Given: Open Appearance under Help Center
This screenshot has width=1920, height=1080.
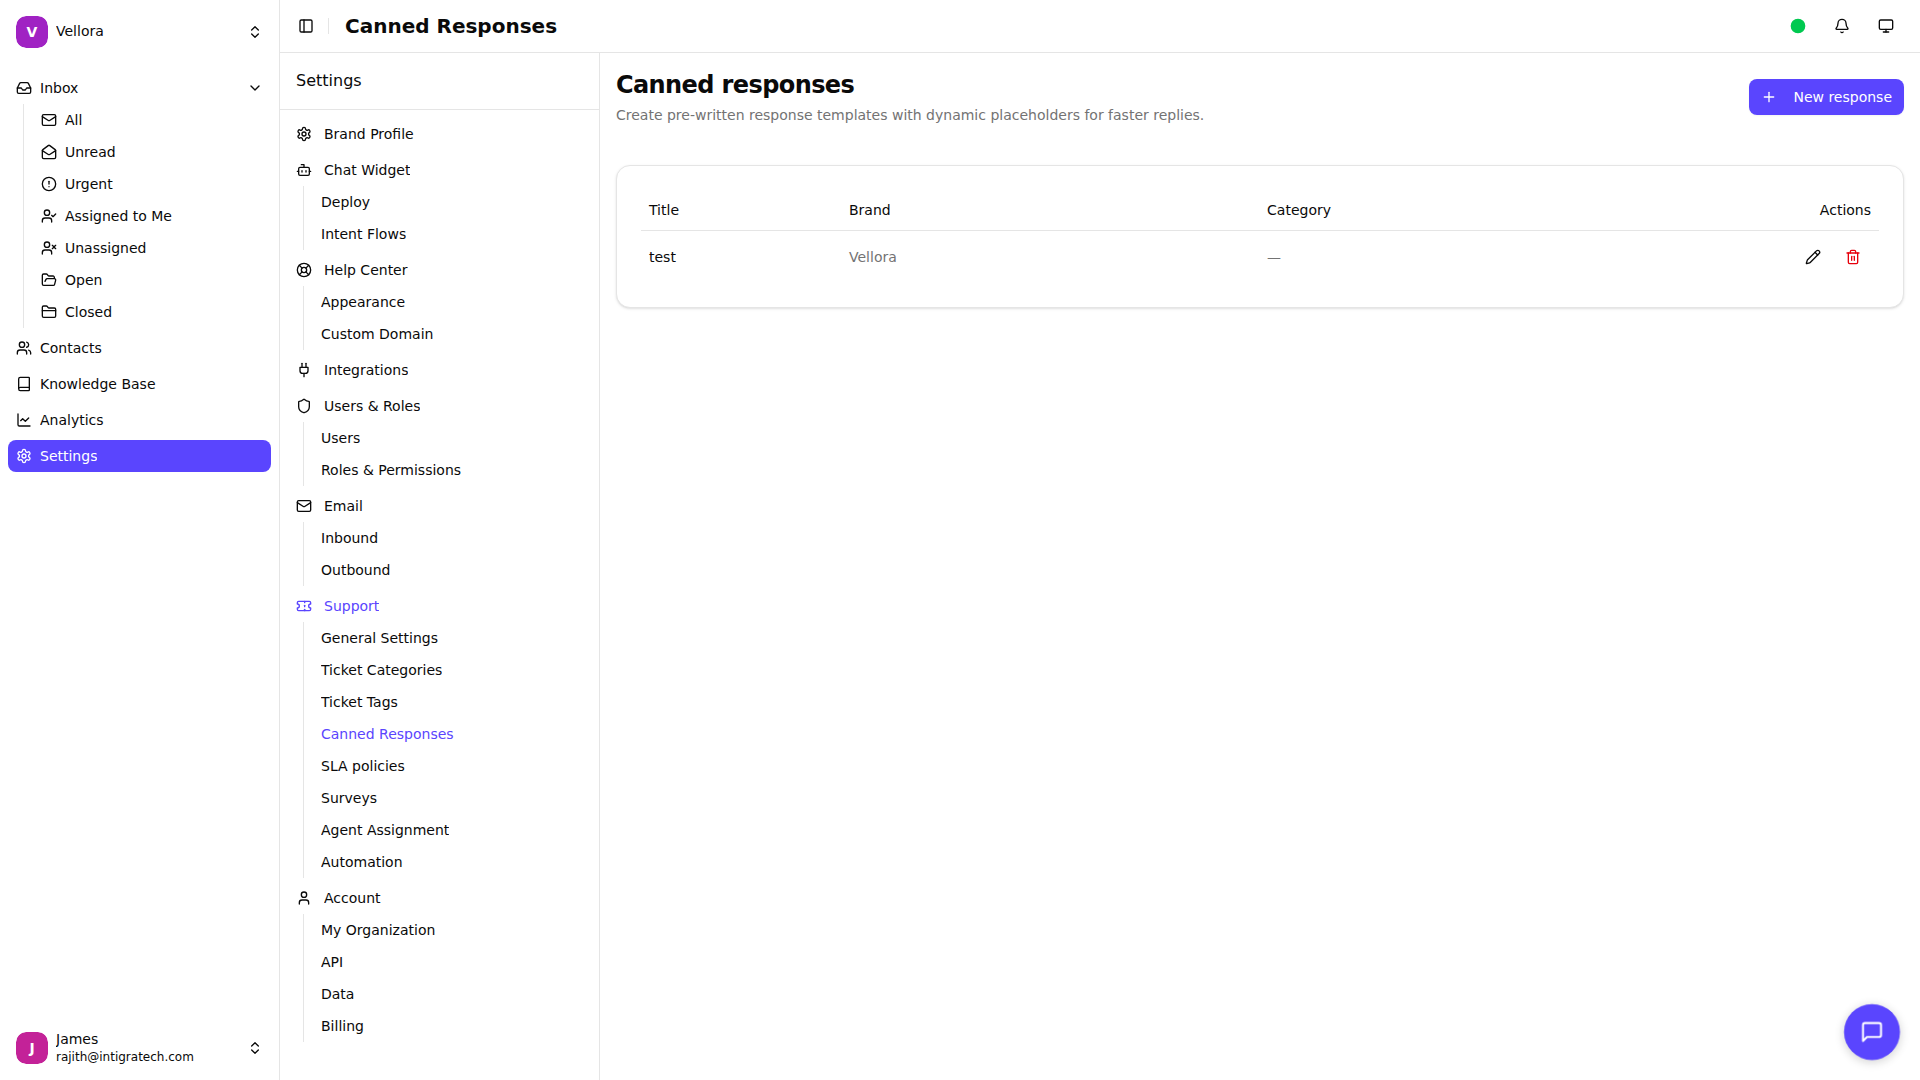Looking at the screenshot, I should pyautogui.click(x=363, y=302).
